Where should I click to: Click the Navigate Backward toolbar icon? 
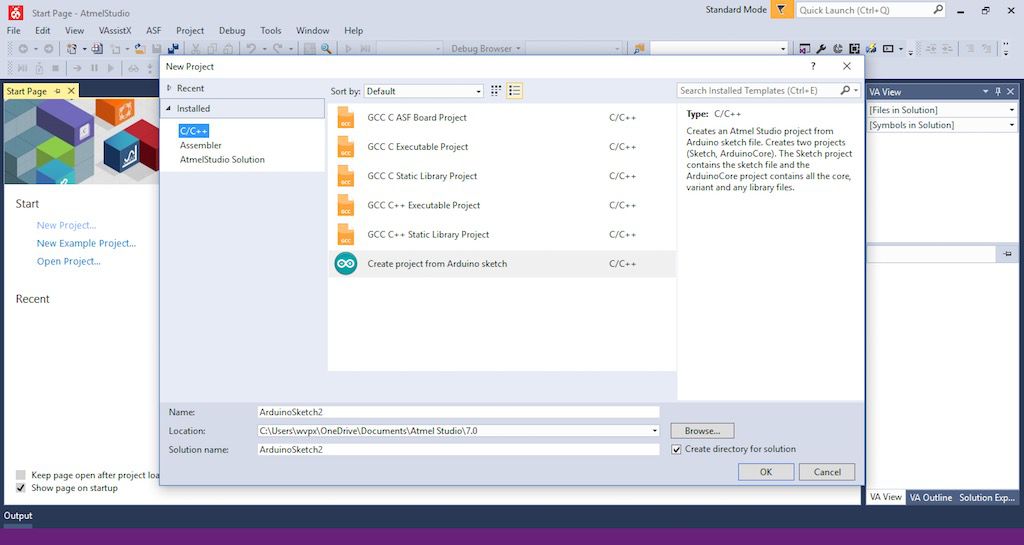23,49
